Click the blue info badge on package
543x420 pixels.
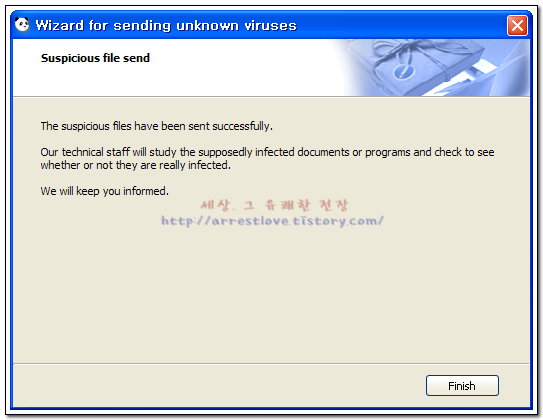point(404,72)
